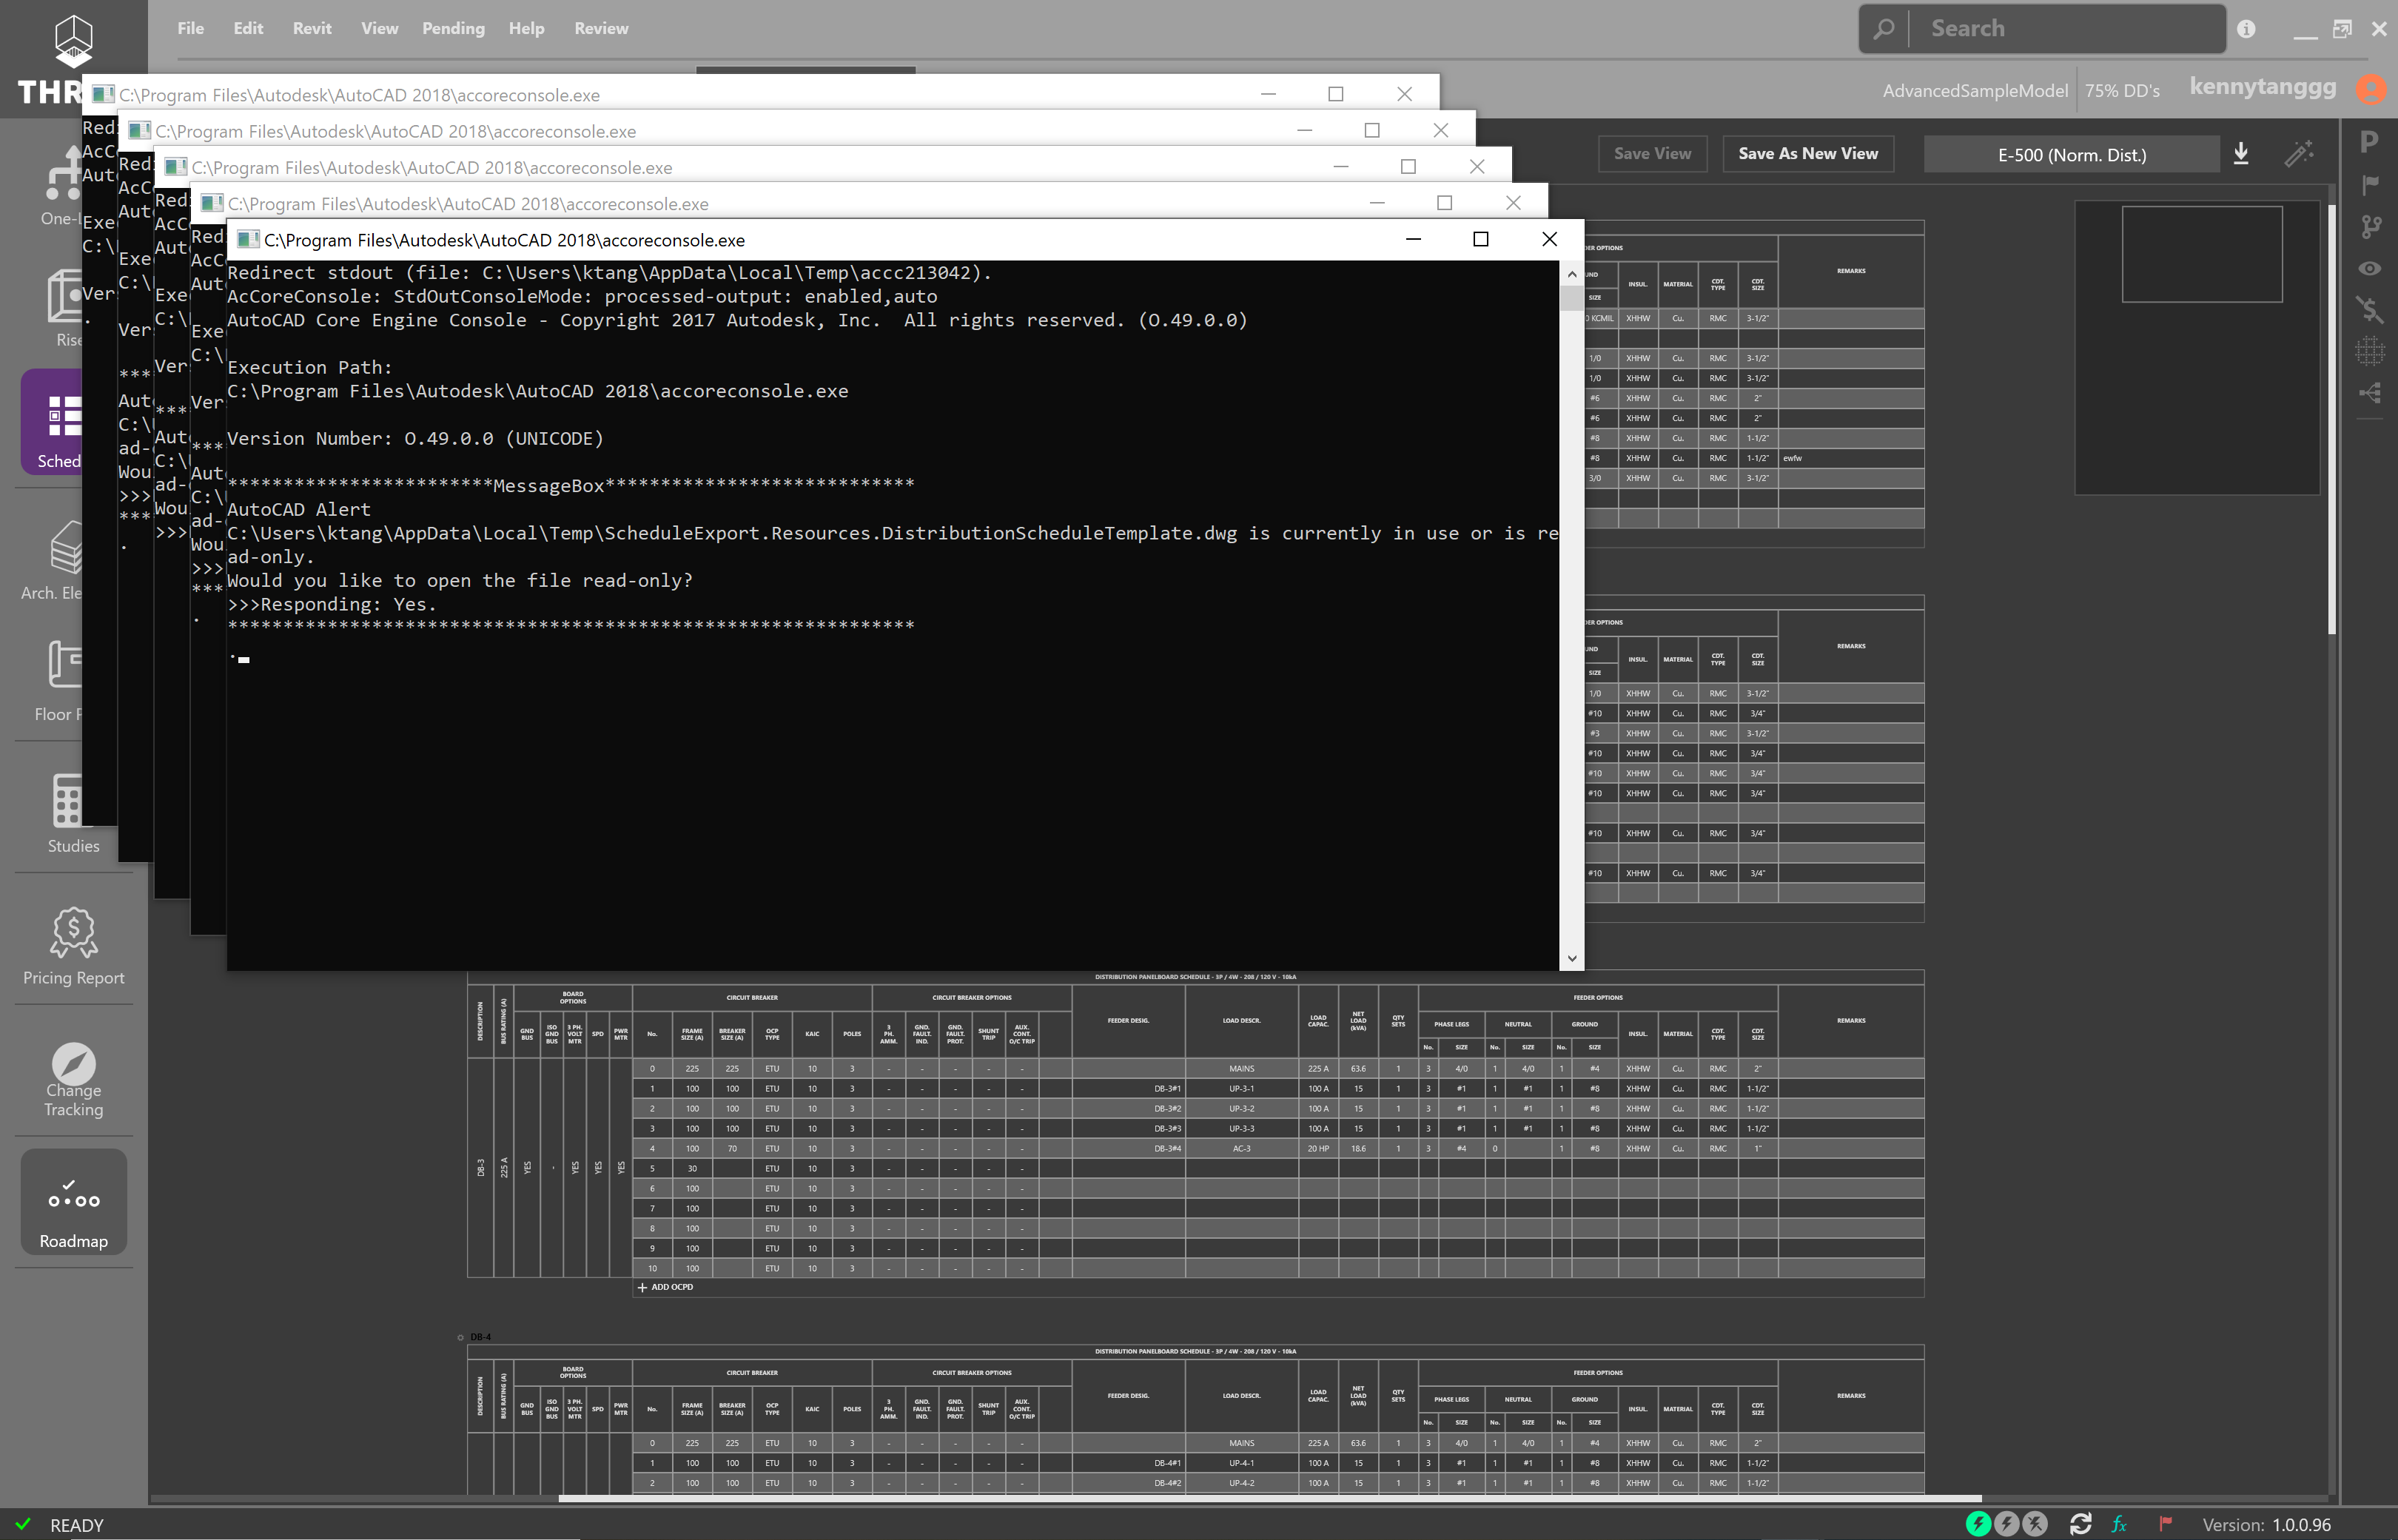Click the Version 1.0.0.96 status text
The image size is (2398, 1540).
(x=2266, y=1524)
